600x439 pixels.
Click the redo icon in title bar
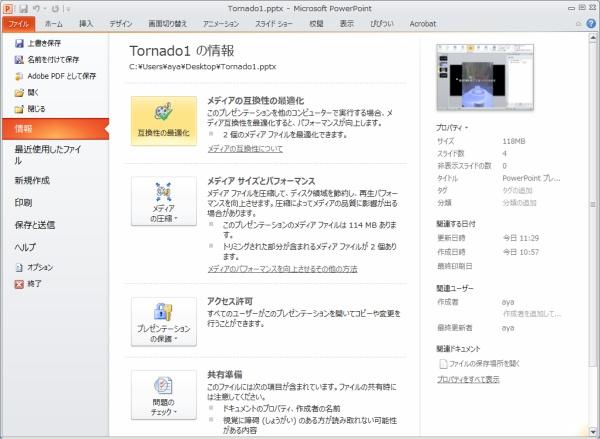[x=55, y=8]
